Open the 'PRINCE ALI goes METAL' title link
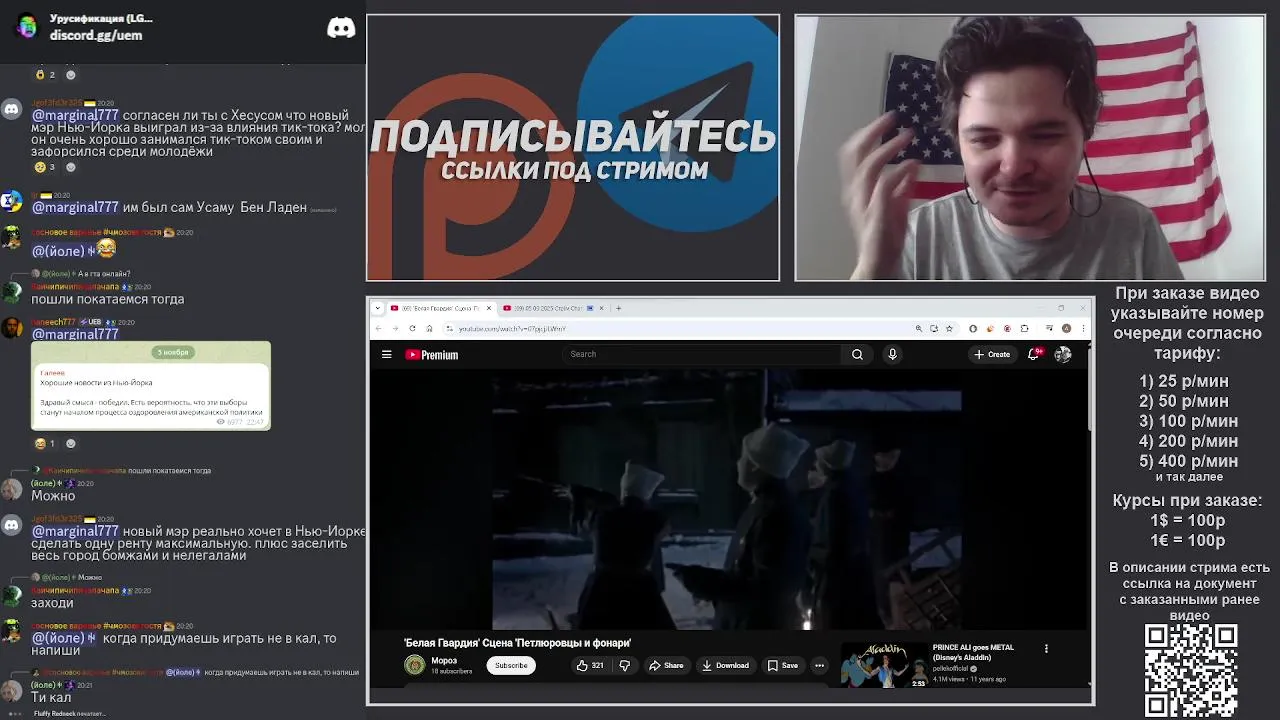The height and width of the screenshot is (720, 1280). point(973,652)
